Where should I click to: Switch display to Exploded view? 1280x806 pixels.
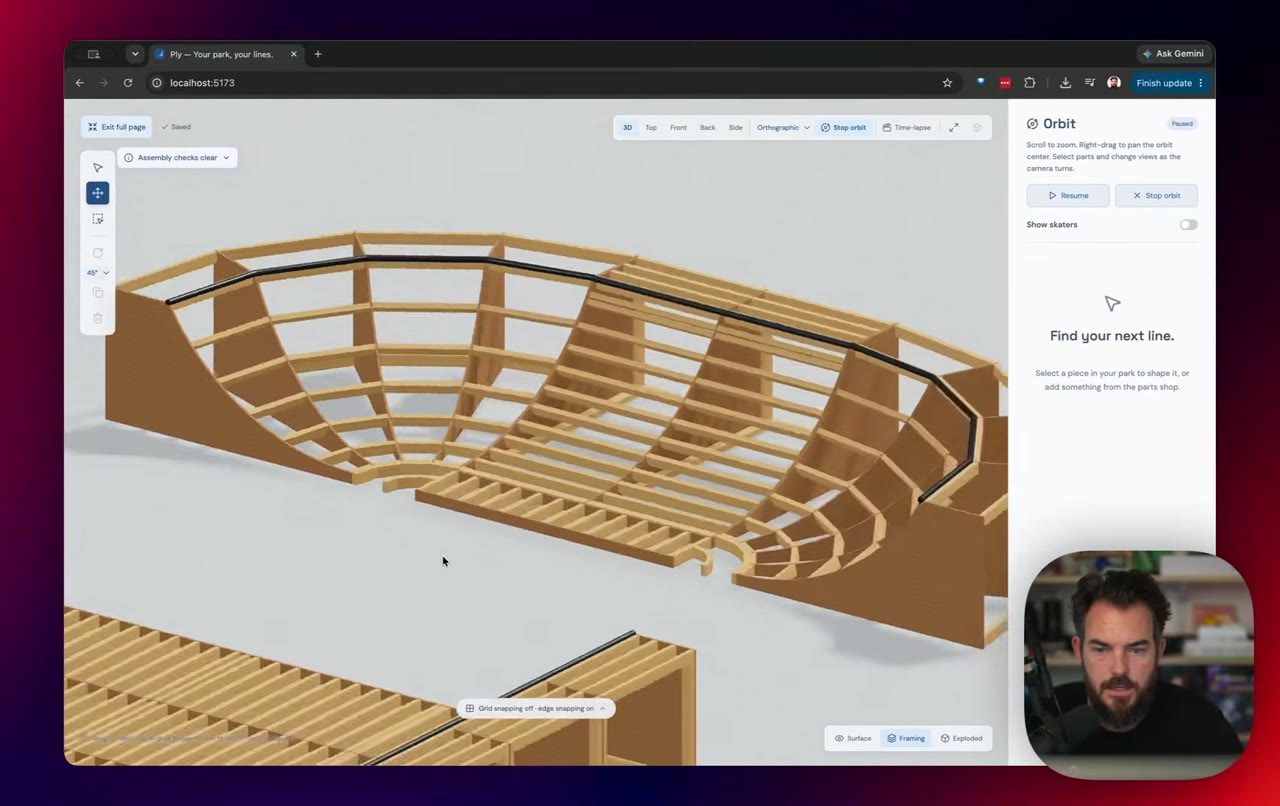click(961, 739)
